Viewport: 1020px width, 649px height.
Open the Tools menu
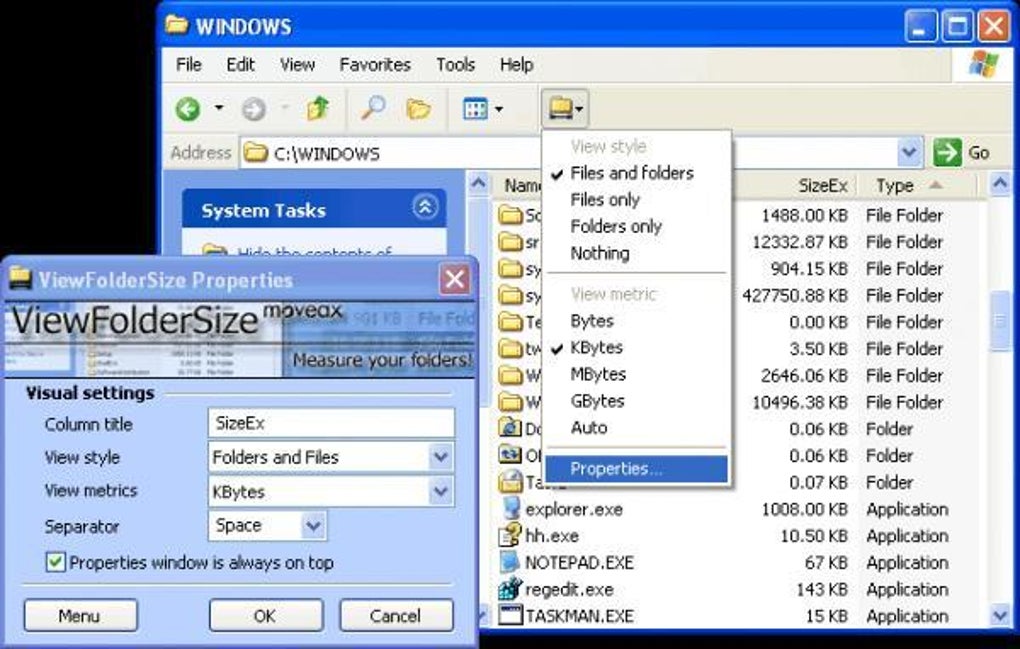455,64
